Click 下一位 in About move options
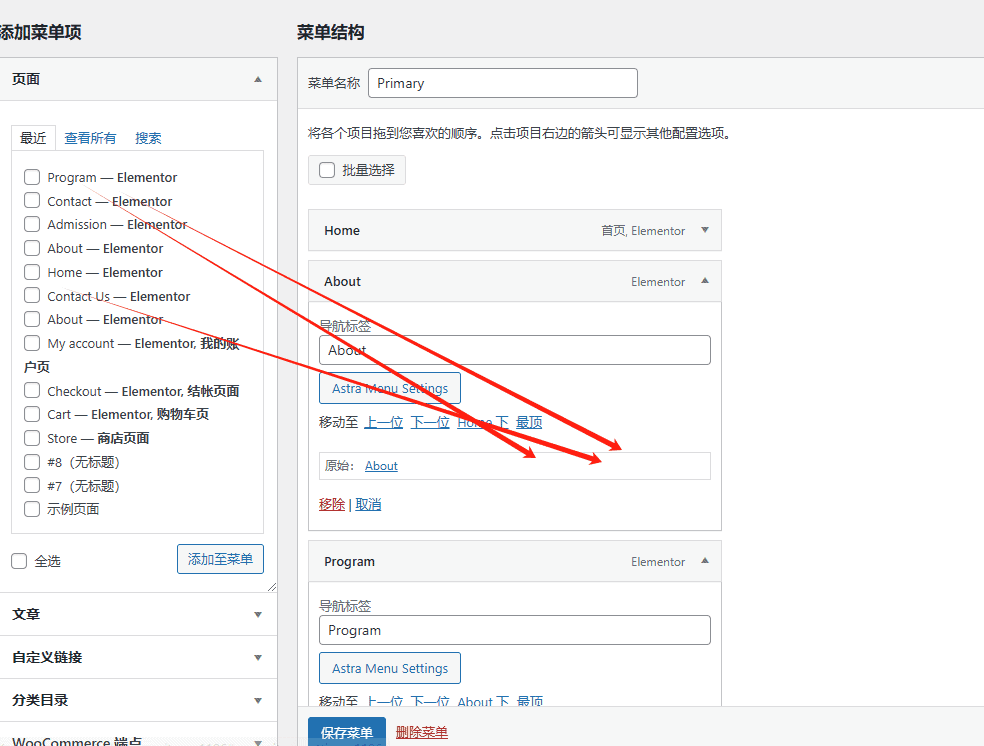 (430, 422)
